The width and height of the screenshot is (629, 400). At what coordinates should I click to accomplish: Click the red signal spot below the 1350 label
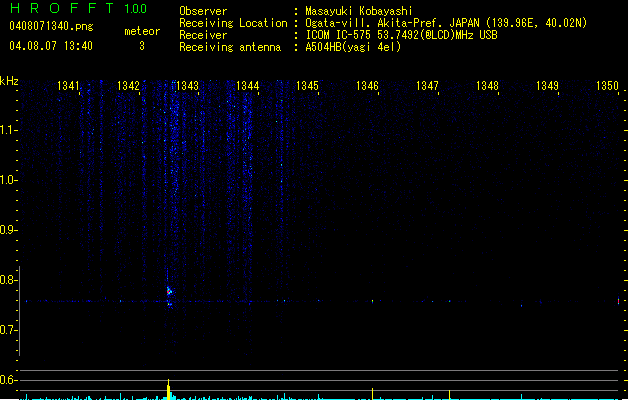[x=618, y=301]
